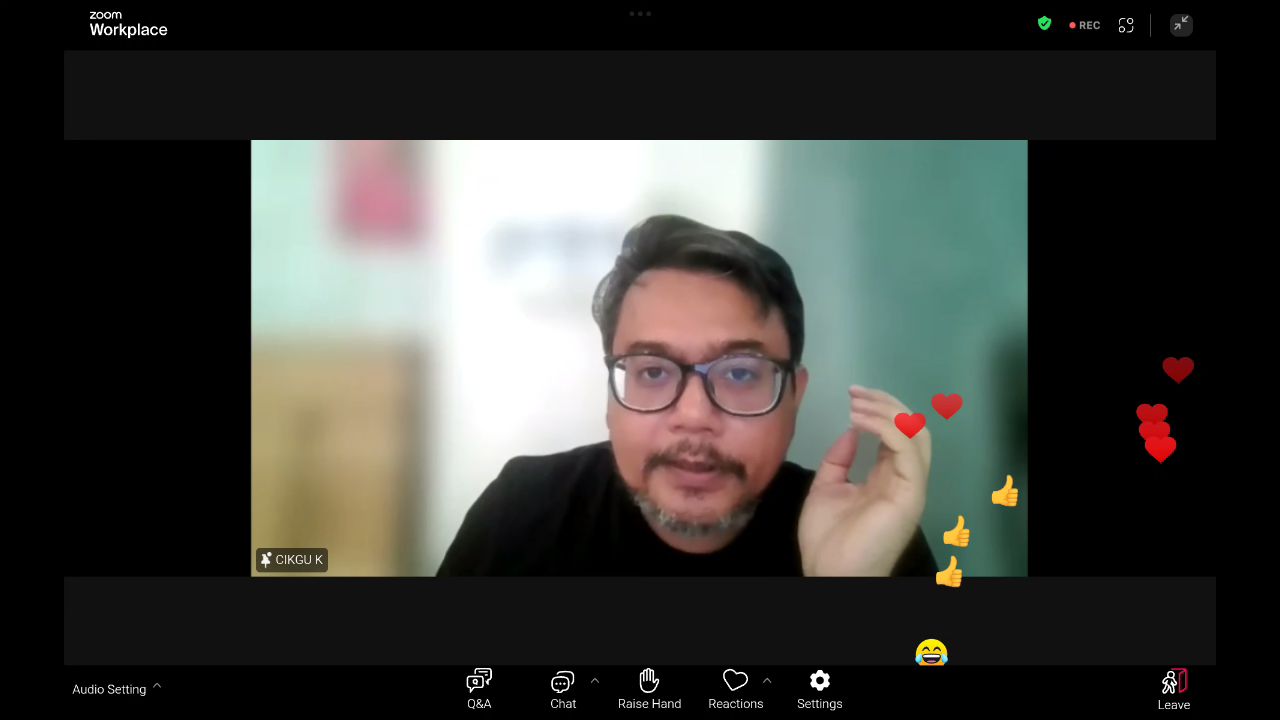Open Settings gear icon
The width and height of the screenshot is (1280, 720).
819,681
